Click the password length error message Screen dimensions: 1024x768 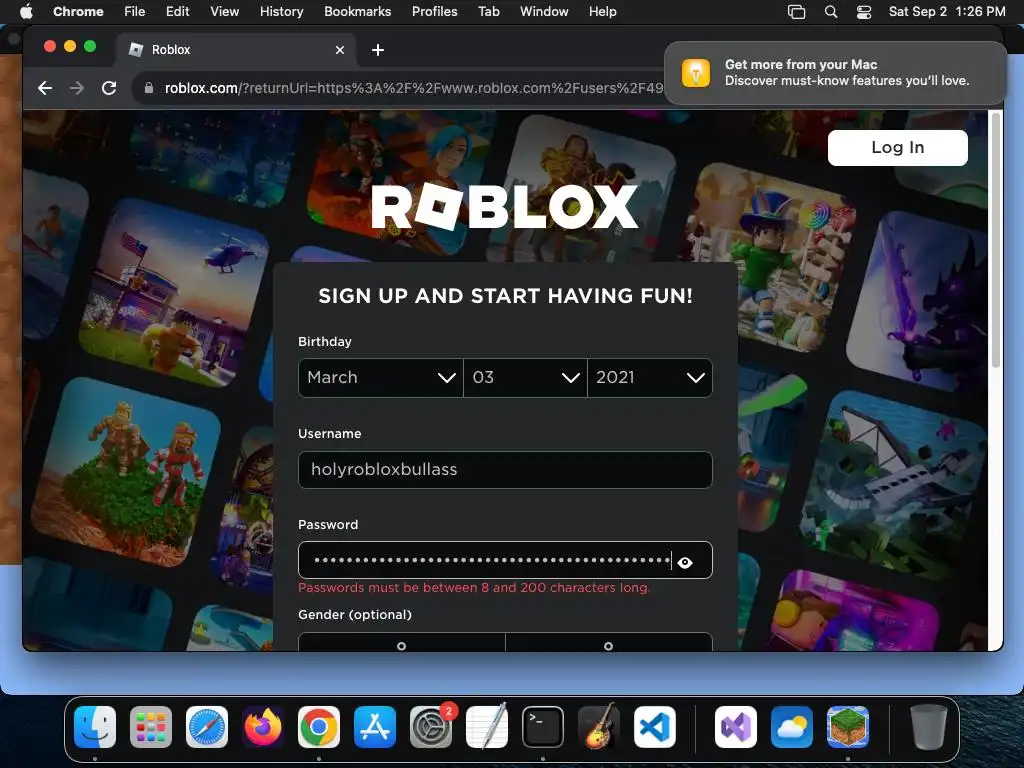[474, 588]
